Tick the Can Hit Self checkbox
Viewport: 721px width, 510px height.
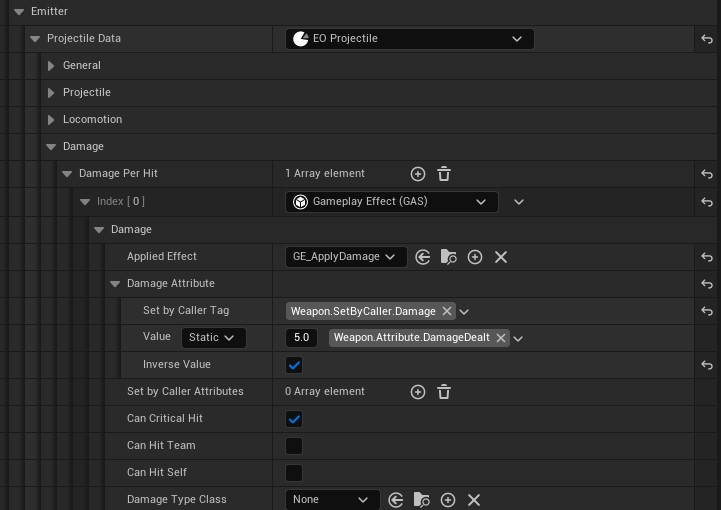point(294,473)
